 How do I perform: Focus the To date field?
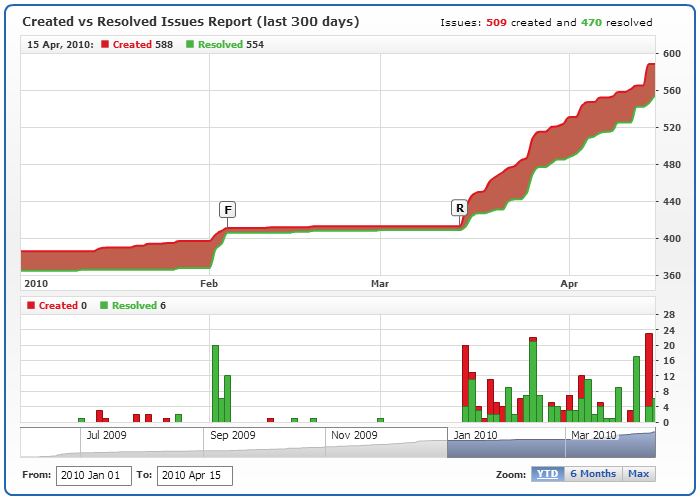(x=194, y=475)
